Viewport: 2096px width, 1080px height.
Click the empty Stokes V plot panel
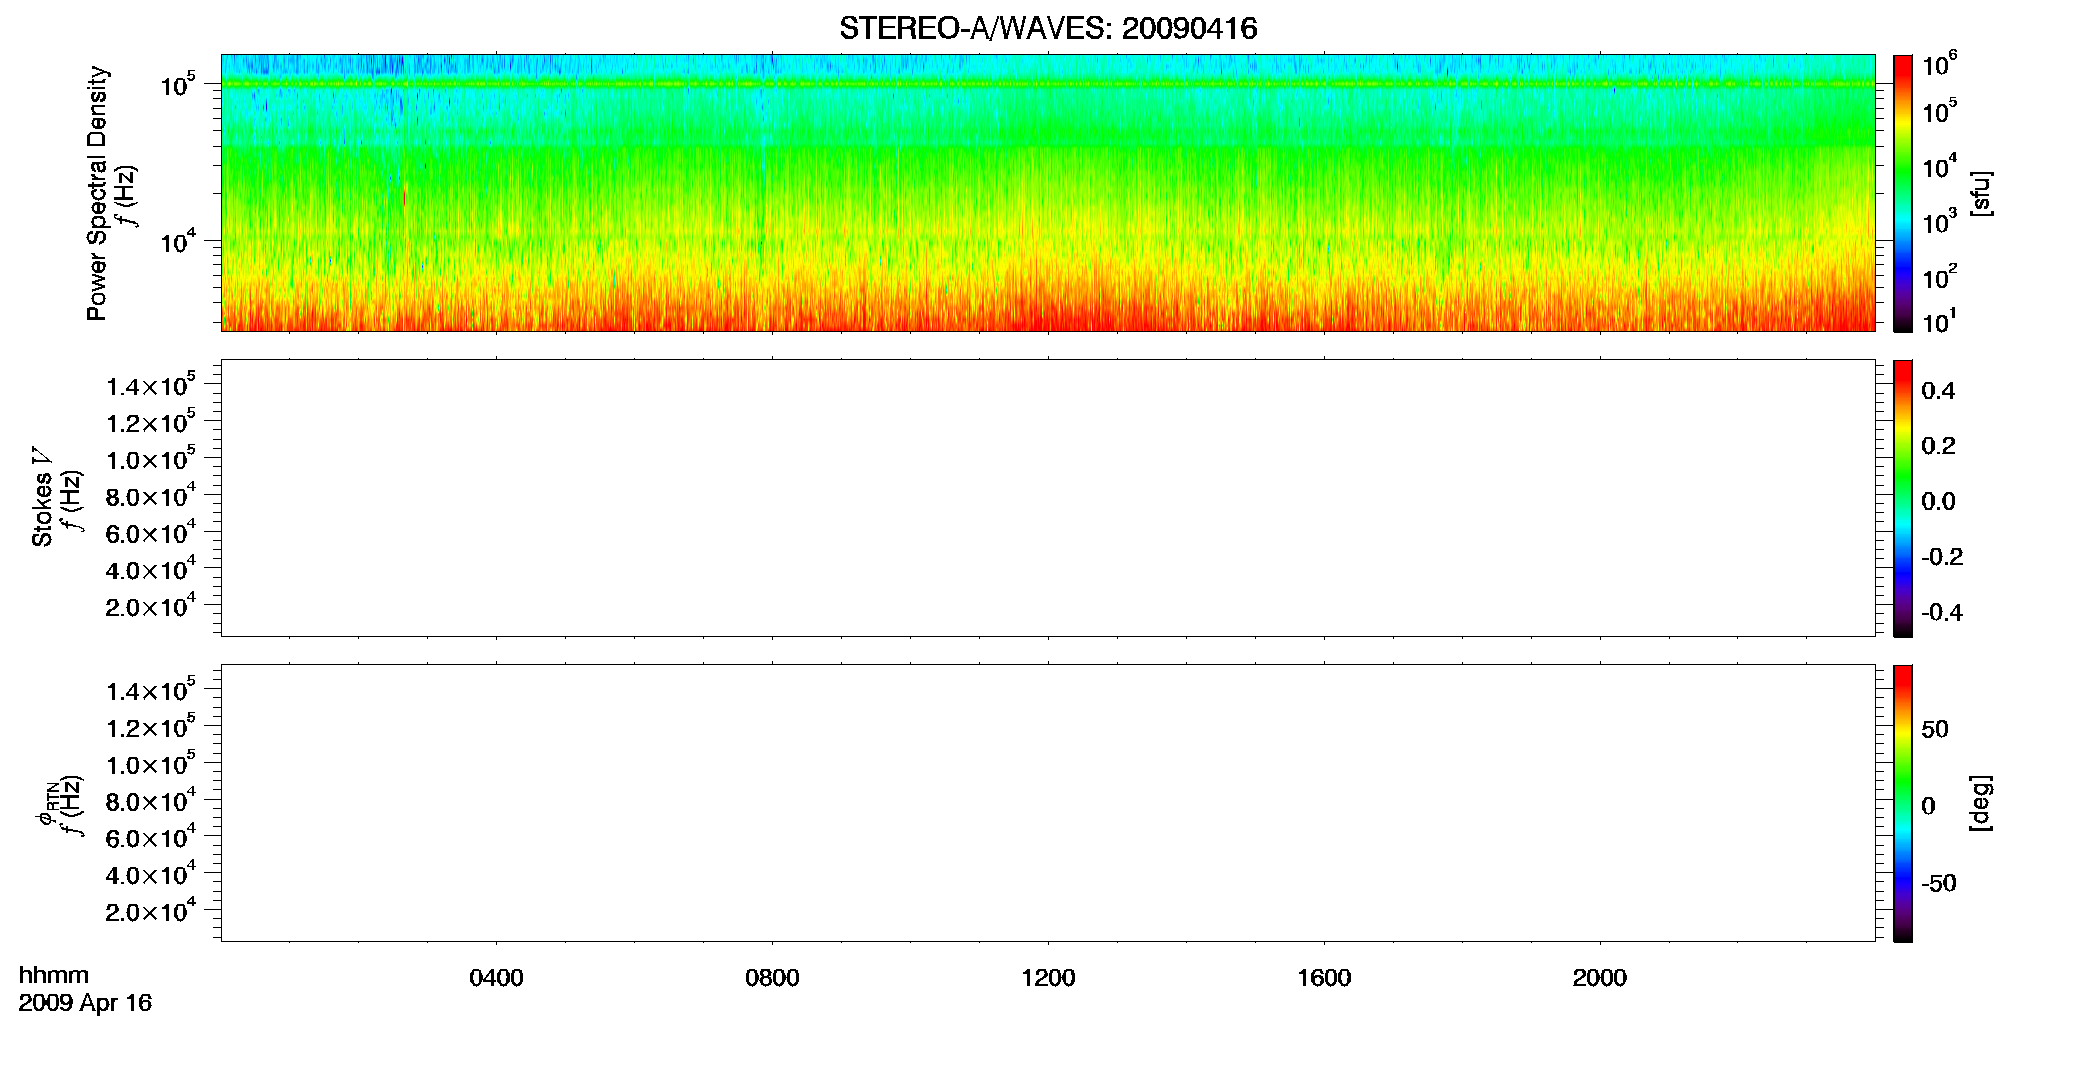pos(1048,498)
